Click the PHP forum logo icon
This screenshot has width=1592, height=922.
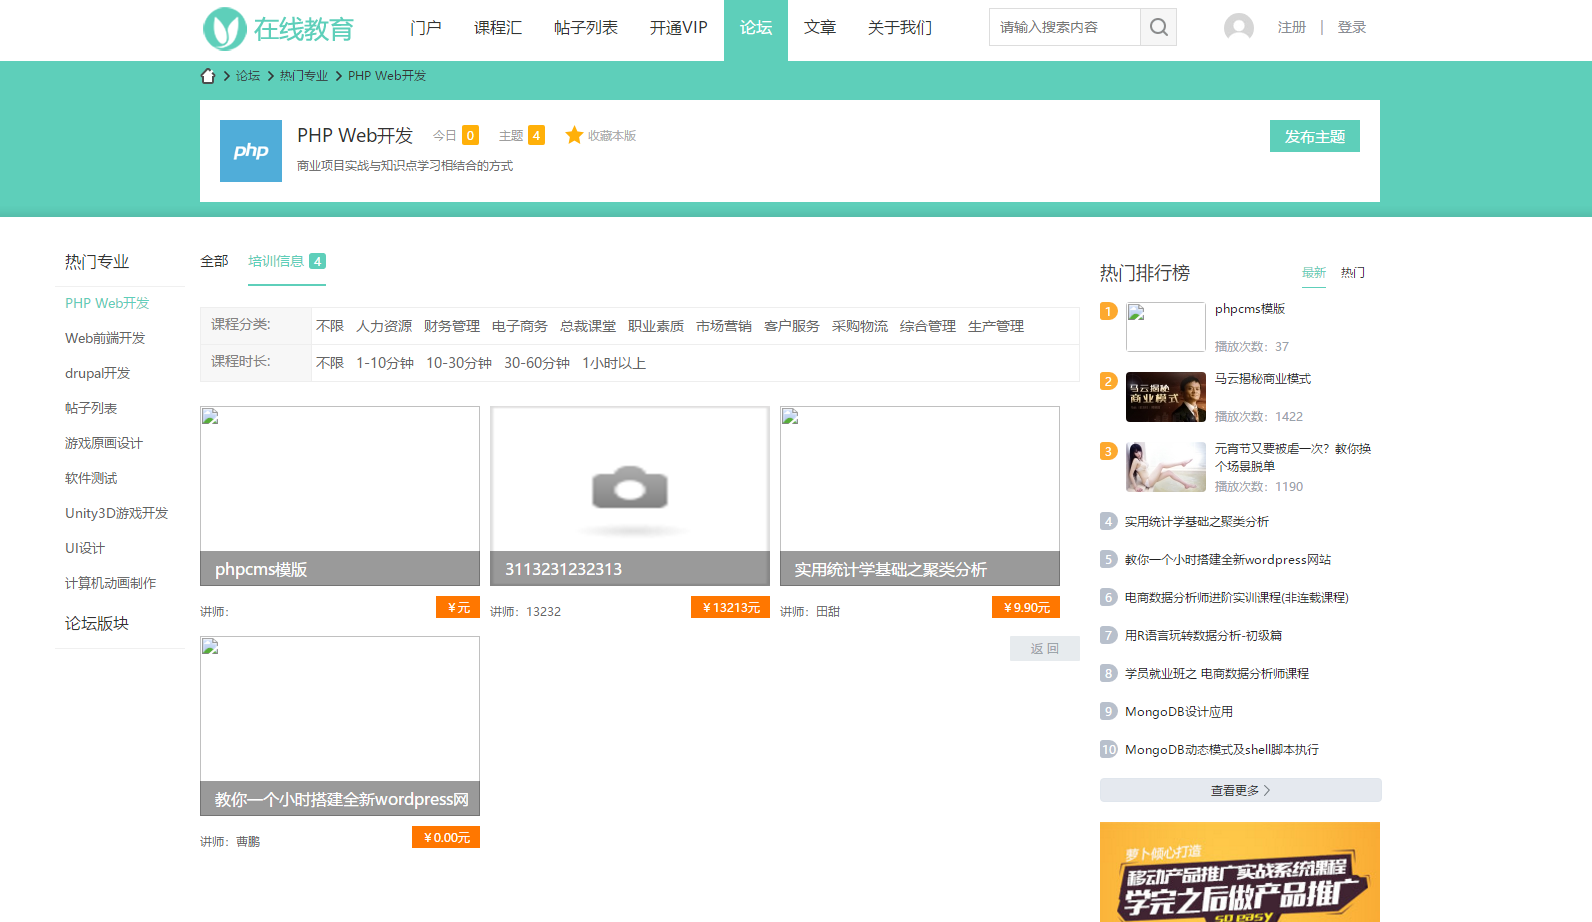tap(251, 151)
